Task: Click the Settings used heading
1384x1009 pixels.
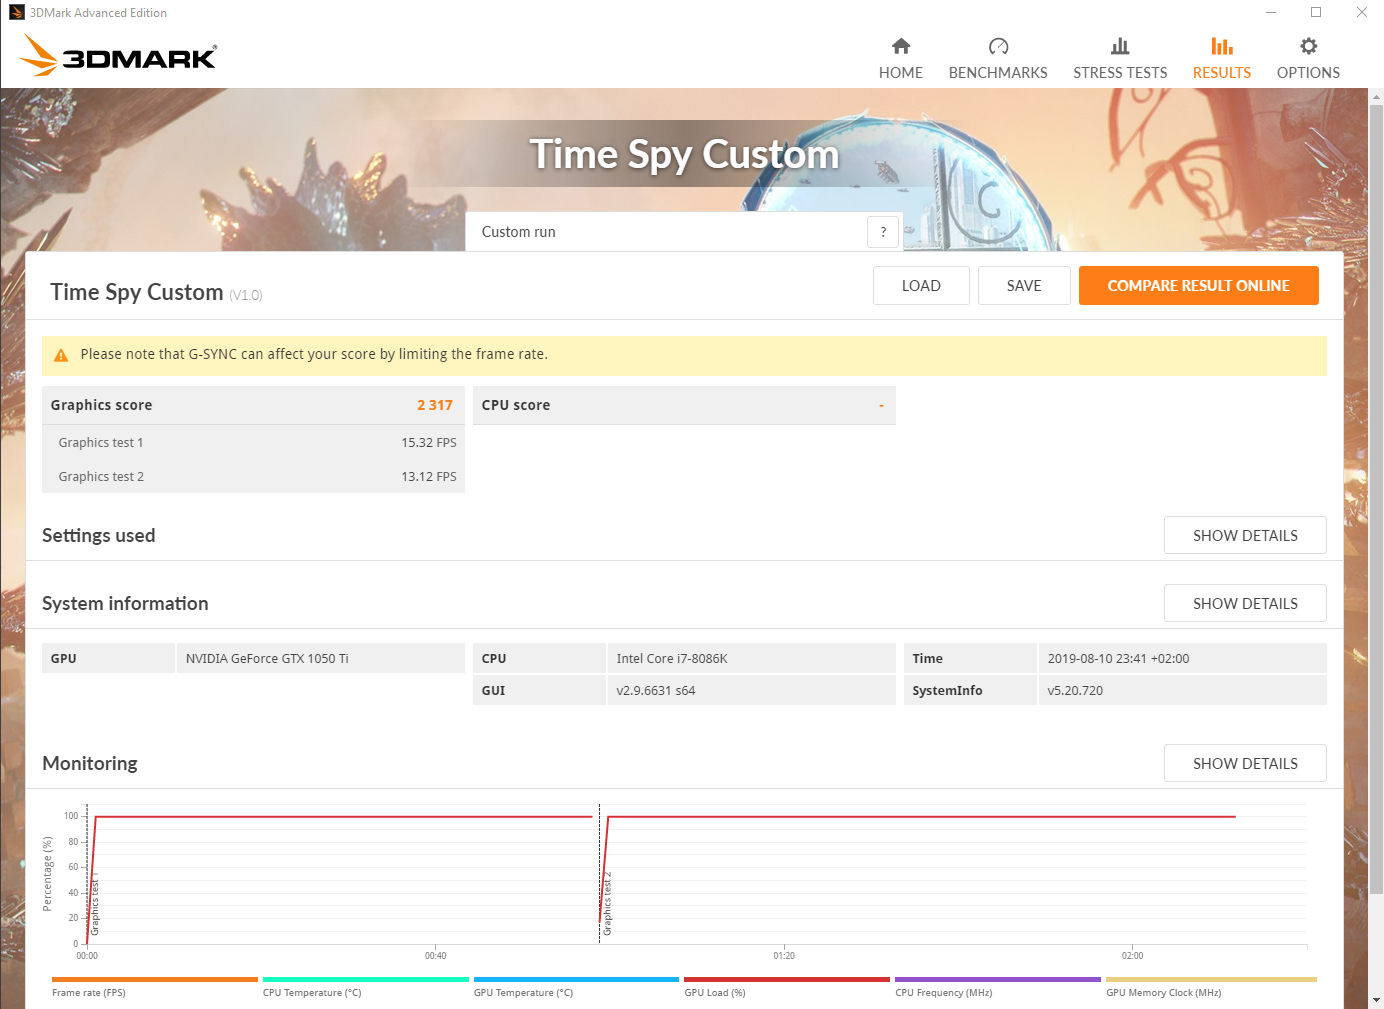Action: [99, 535]
